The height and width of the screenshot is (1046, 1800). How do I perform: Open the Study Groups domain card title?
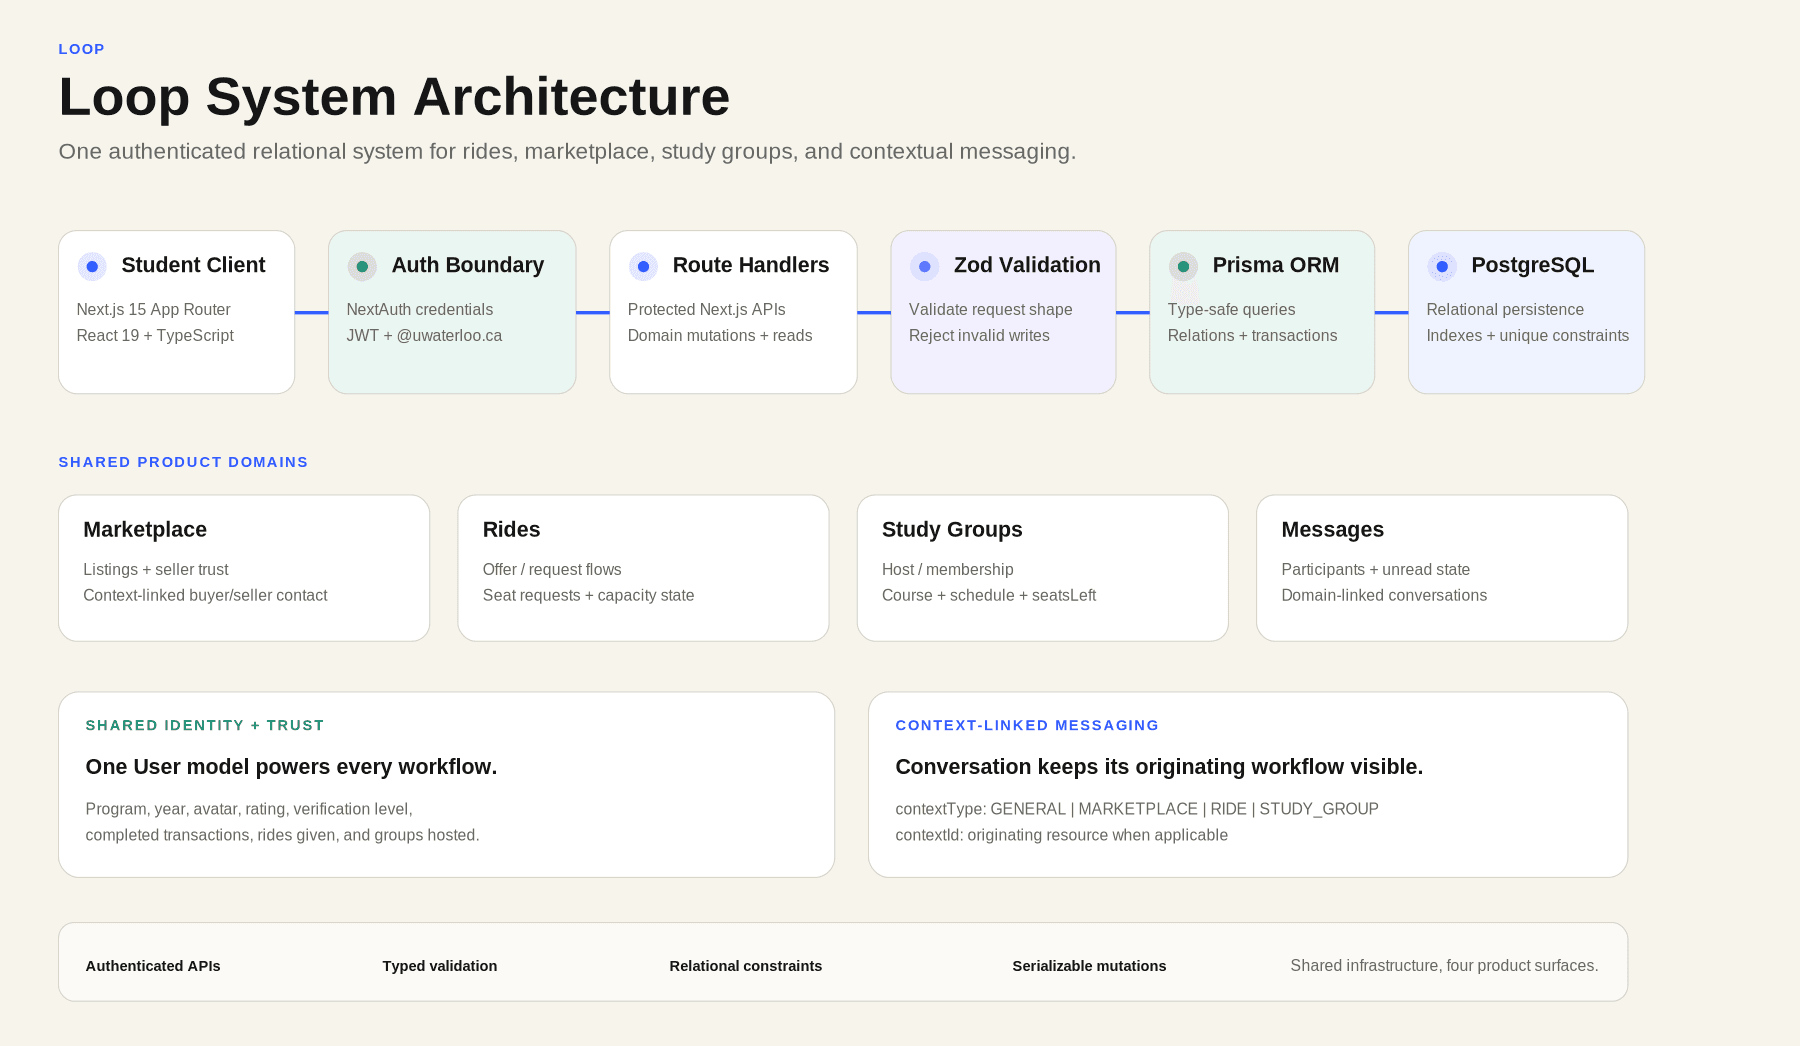(x=952, y=530)
